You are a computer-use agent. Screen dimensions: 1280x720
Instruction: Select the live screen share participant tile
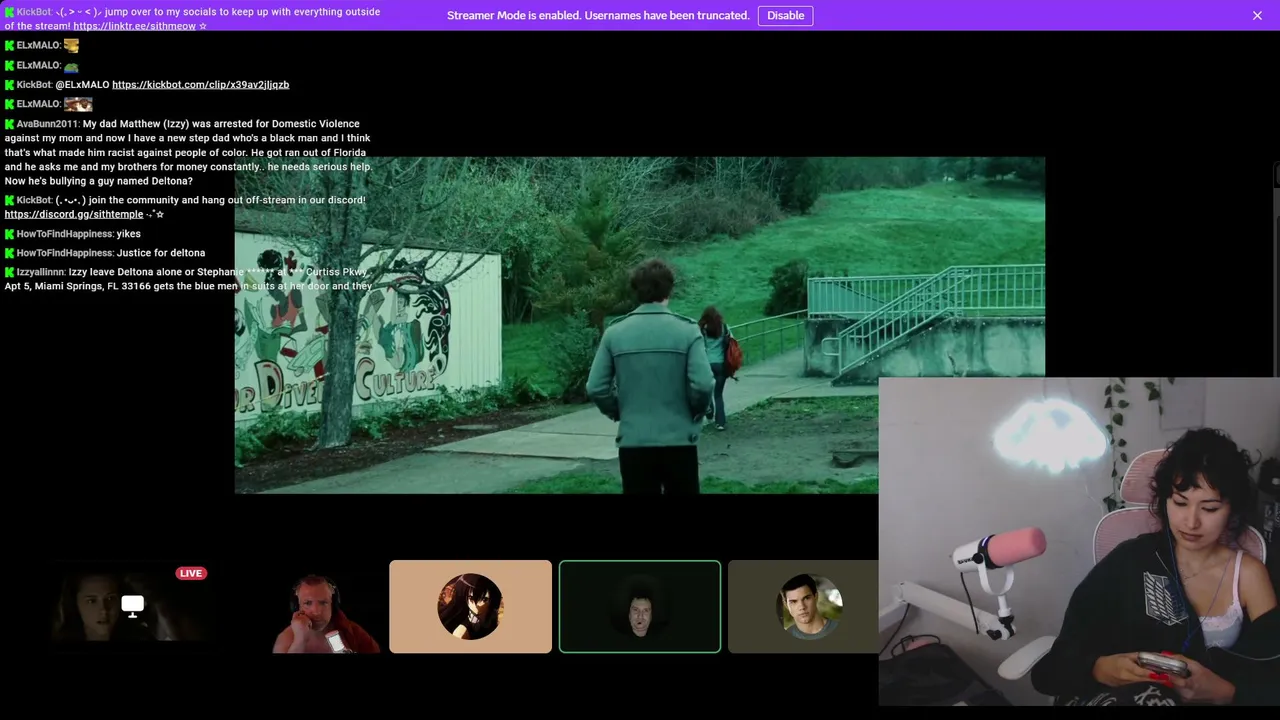[x=132, y=607]
